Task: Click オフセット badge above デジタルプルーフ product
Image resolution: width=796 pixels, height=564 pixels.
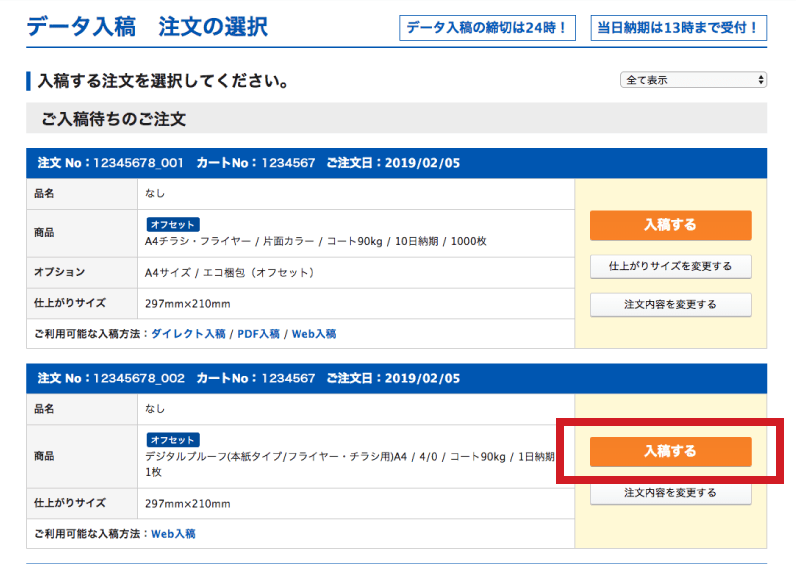Action: tap(173, 440)
